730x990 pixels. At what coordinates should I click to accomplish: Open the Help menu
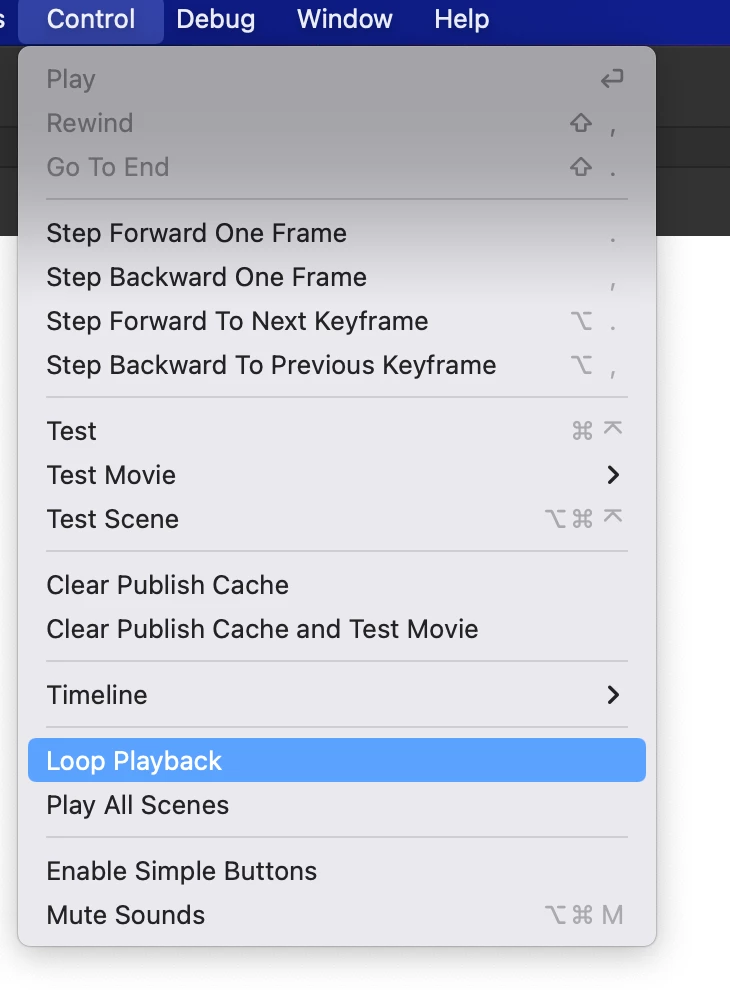pos(461,19)
